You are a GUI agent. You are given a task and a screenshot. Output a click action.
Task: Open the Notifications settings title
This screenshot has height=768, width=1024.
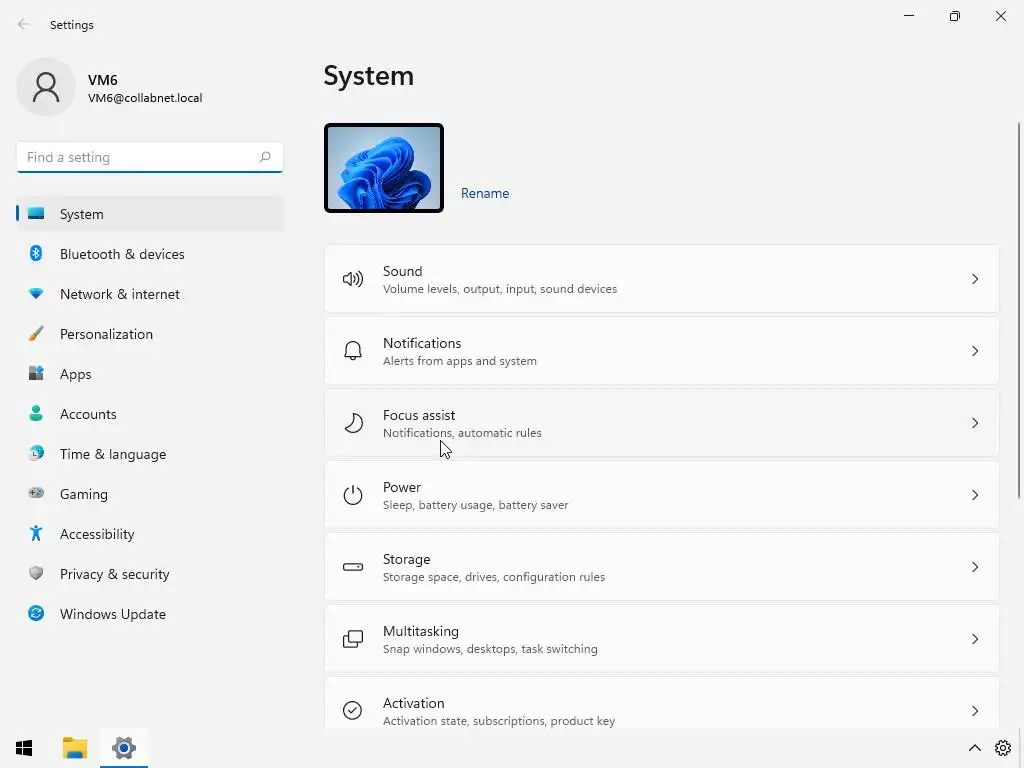point(422,343)
